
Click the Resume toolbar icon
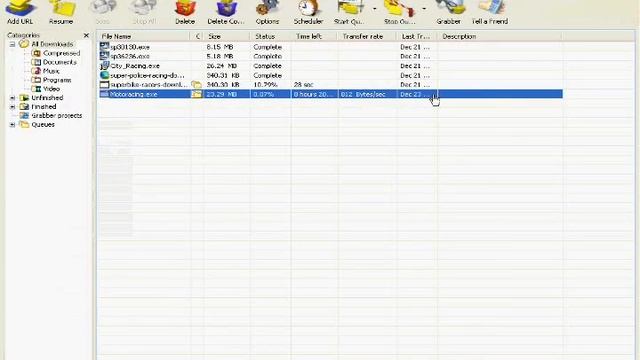[61, 12]
